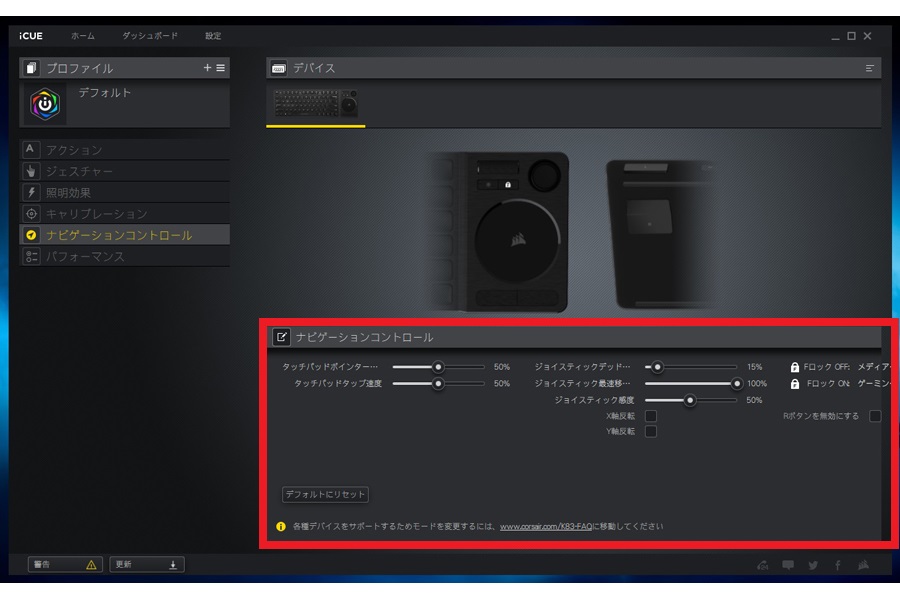
Task: Add a new profile with plus icon
Action: click(207, 68)
